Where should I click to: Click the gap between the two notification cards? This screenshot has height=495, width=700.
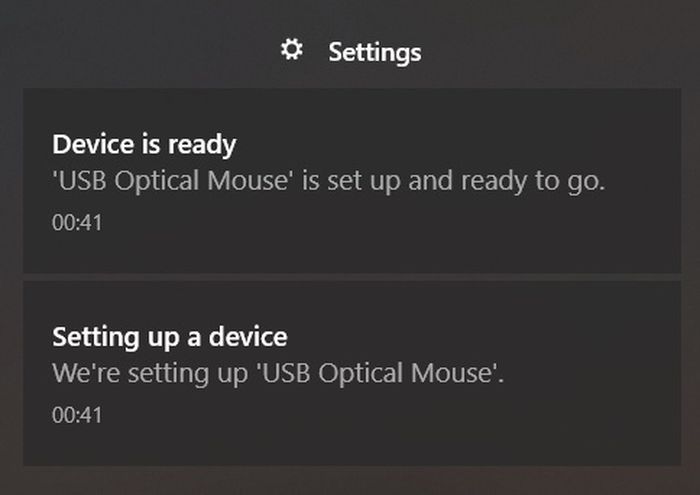click(350, 277)
